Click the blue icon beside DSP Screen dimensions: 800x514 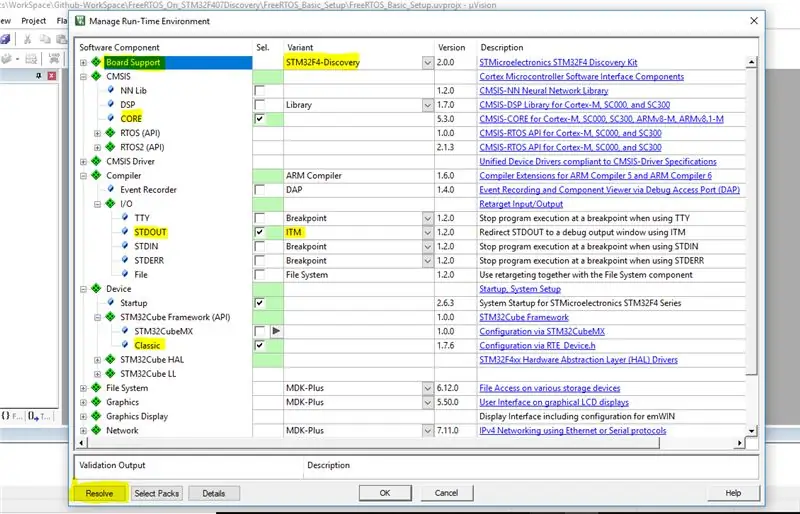(111, 104)
